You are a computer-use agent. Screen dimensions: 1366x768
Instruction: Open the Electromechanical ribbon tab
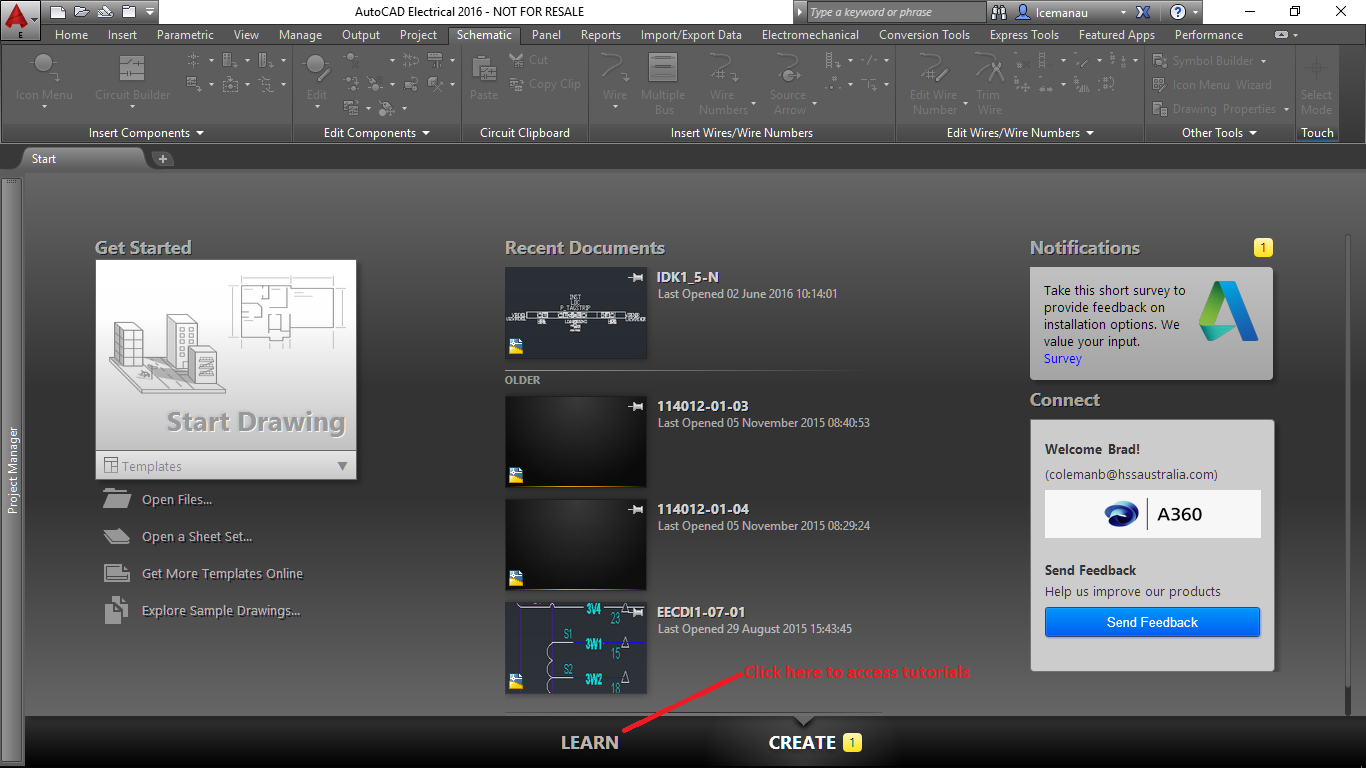(x=810, y=35)
